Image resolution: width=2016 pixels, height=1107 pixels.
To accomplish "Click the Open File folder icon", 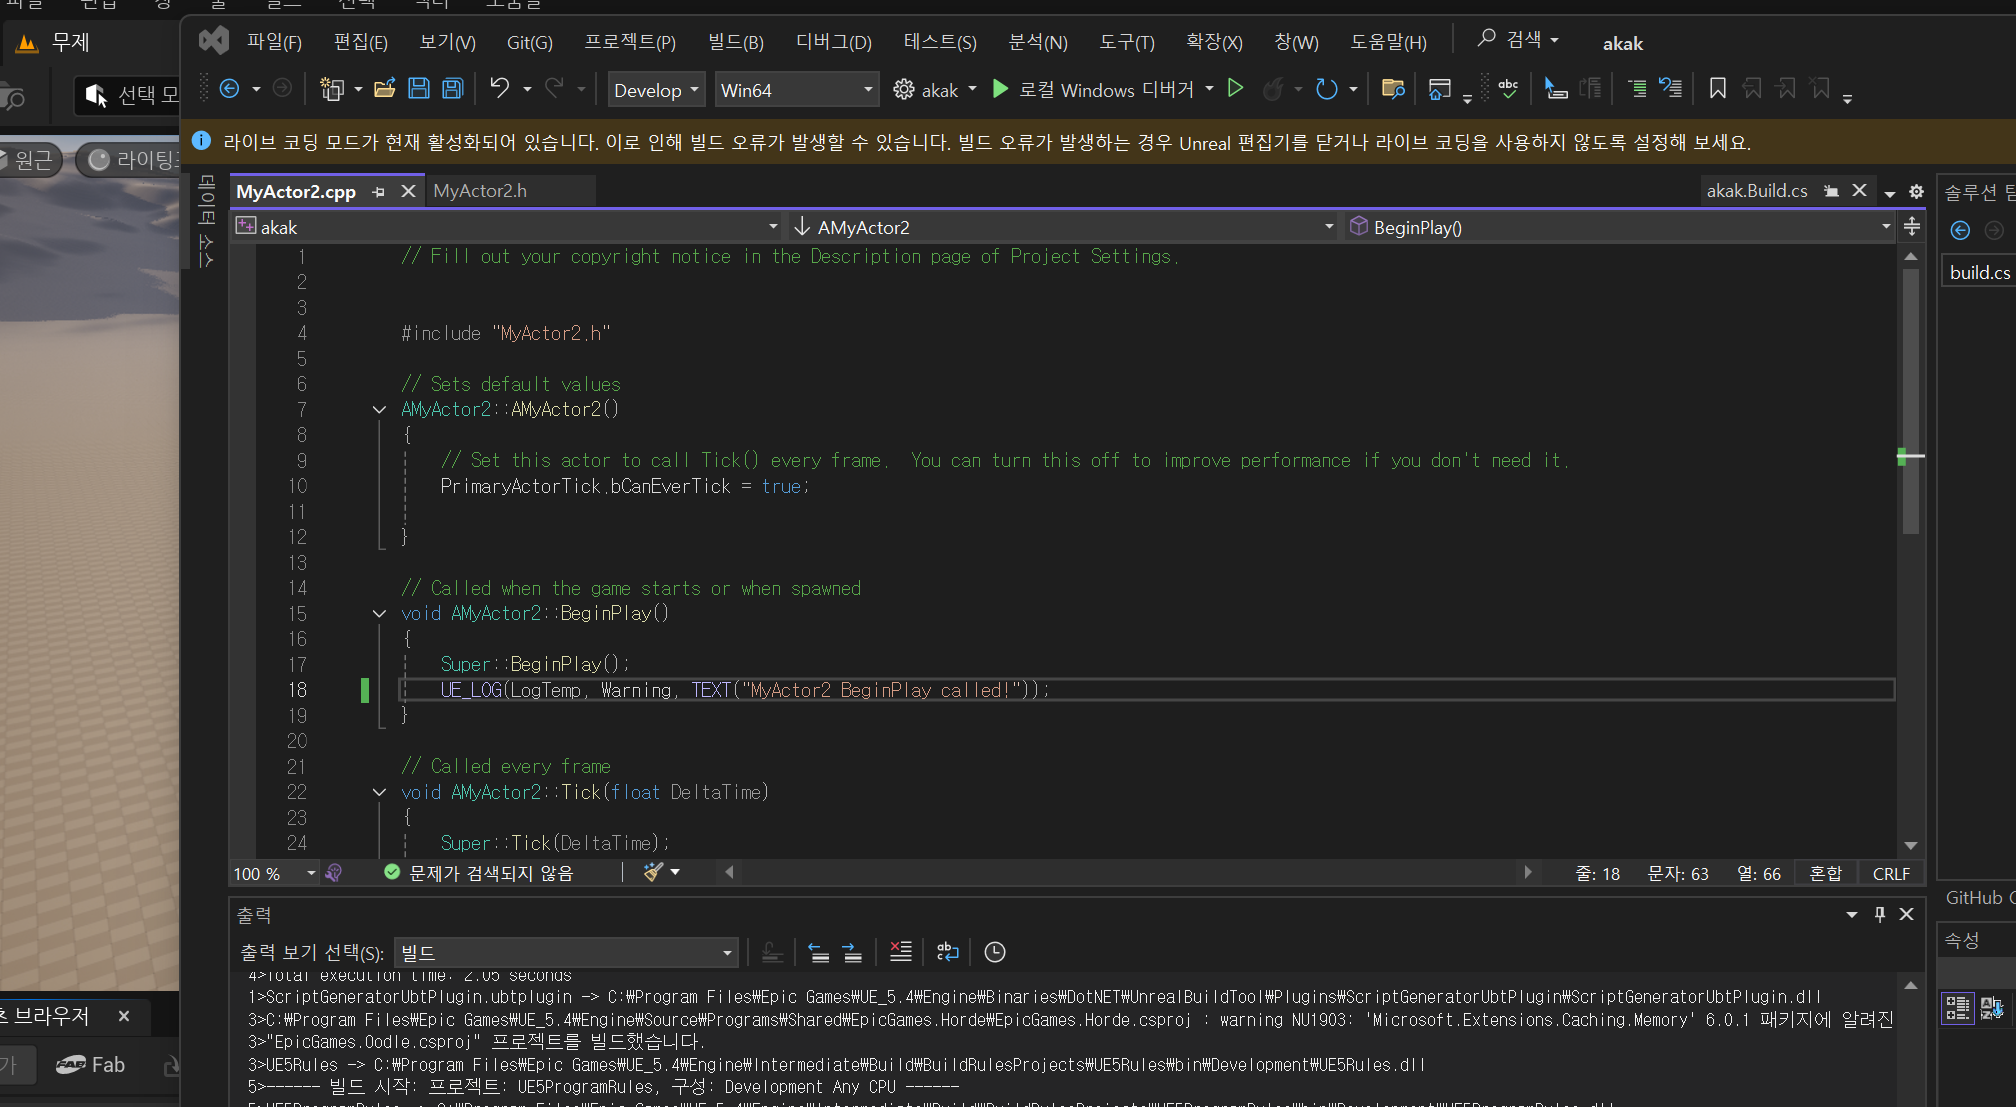I will [x=384, y=89].
